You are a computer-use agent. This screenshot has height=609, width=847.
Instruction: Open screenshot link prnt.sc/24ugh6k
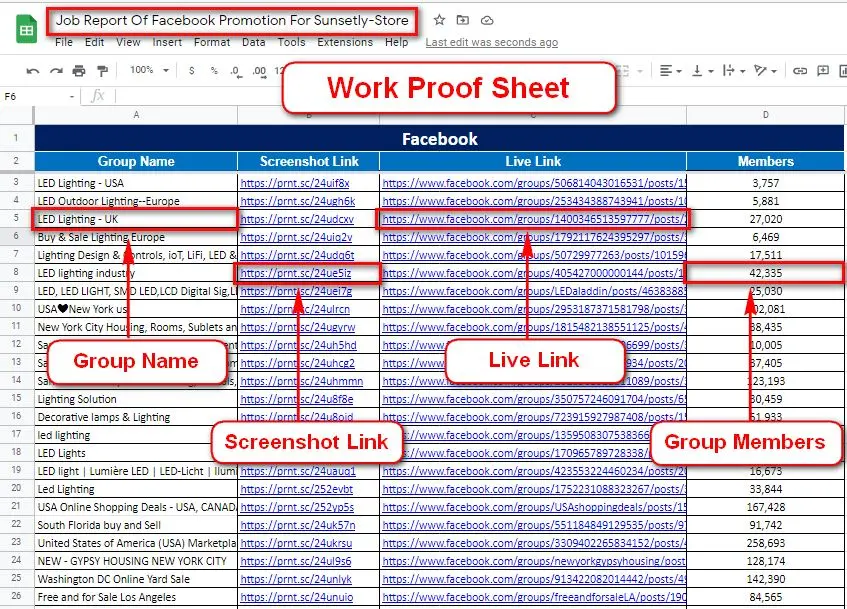pos(298,201)
